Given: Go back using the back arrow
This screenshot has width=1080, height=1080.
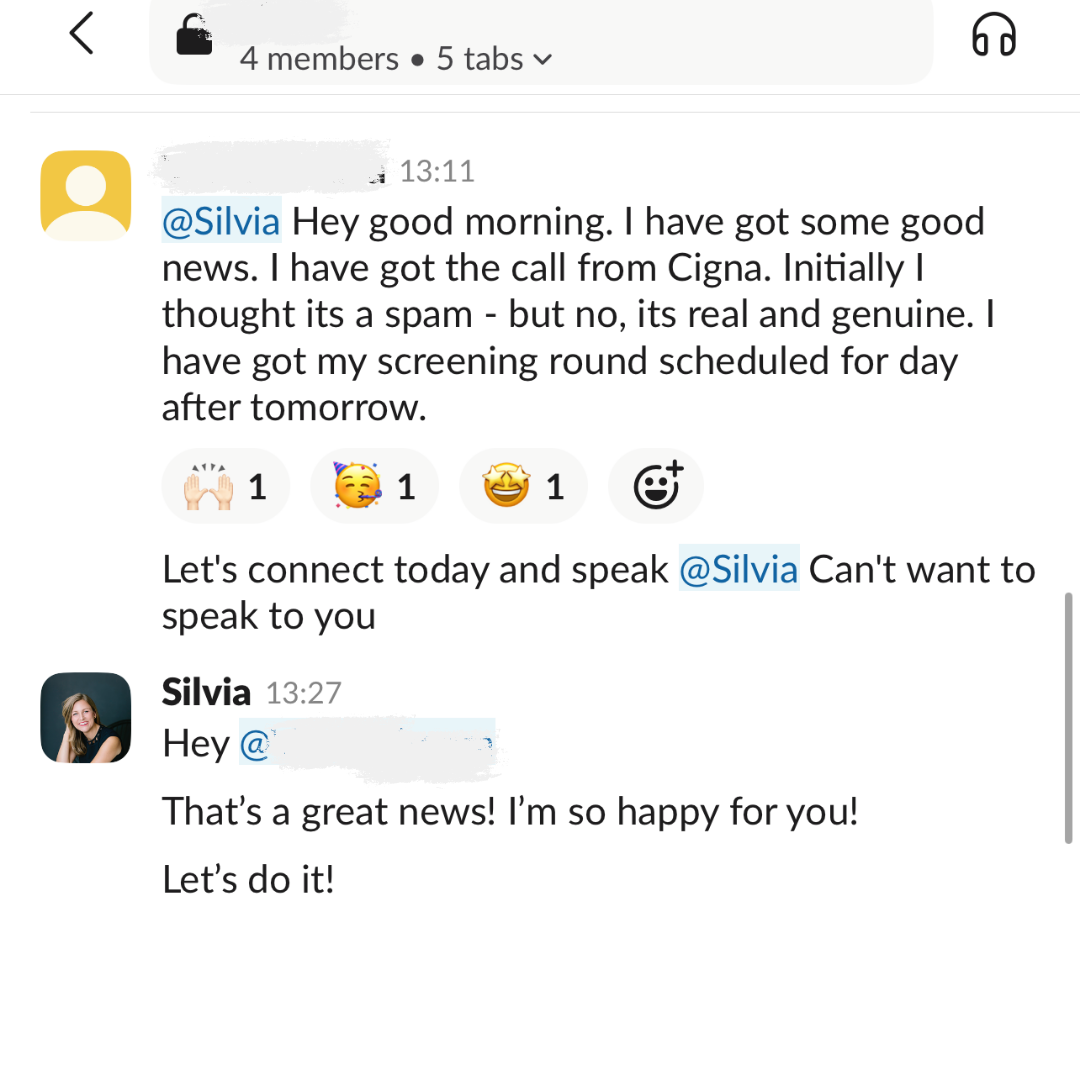Looking at the screenshot, I should click(82, 35).
